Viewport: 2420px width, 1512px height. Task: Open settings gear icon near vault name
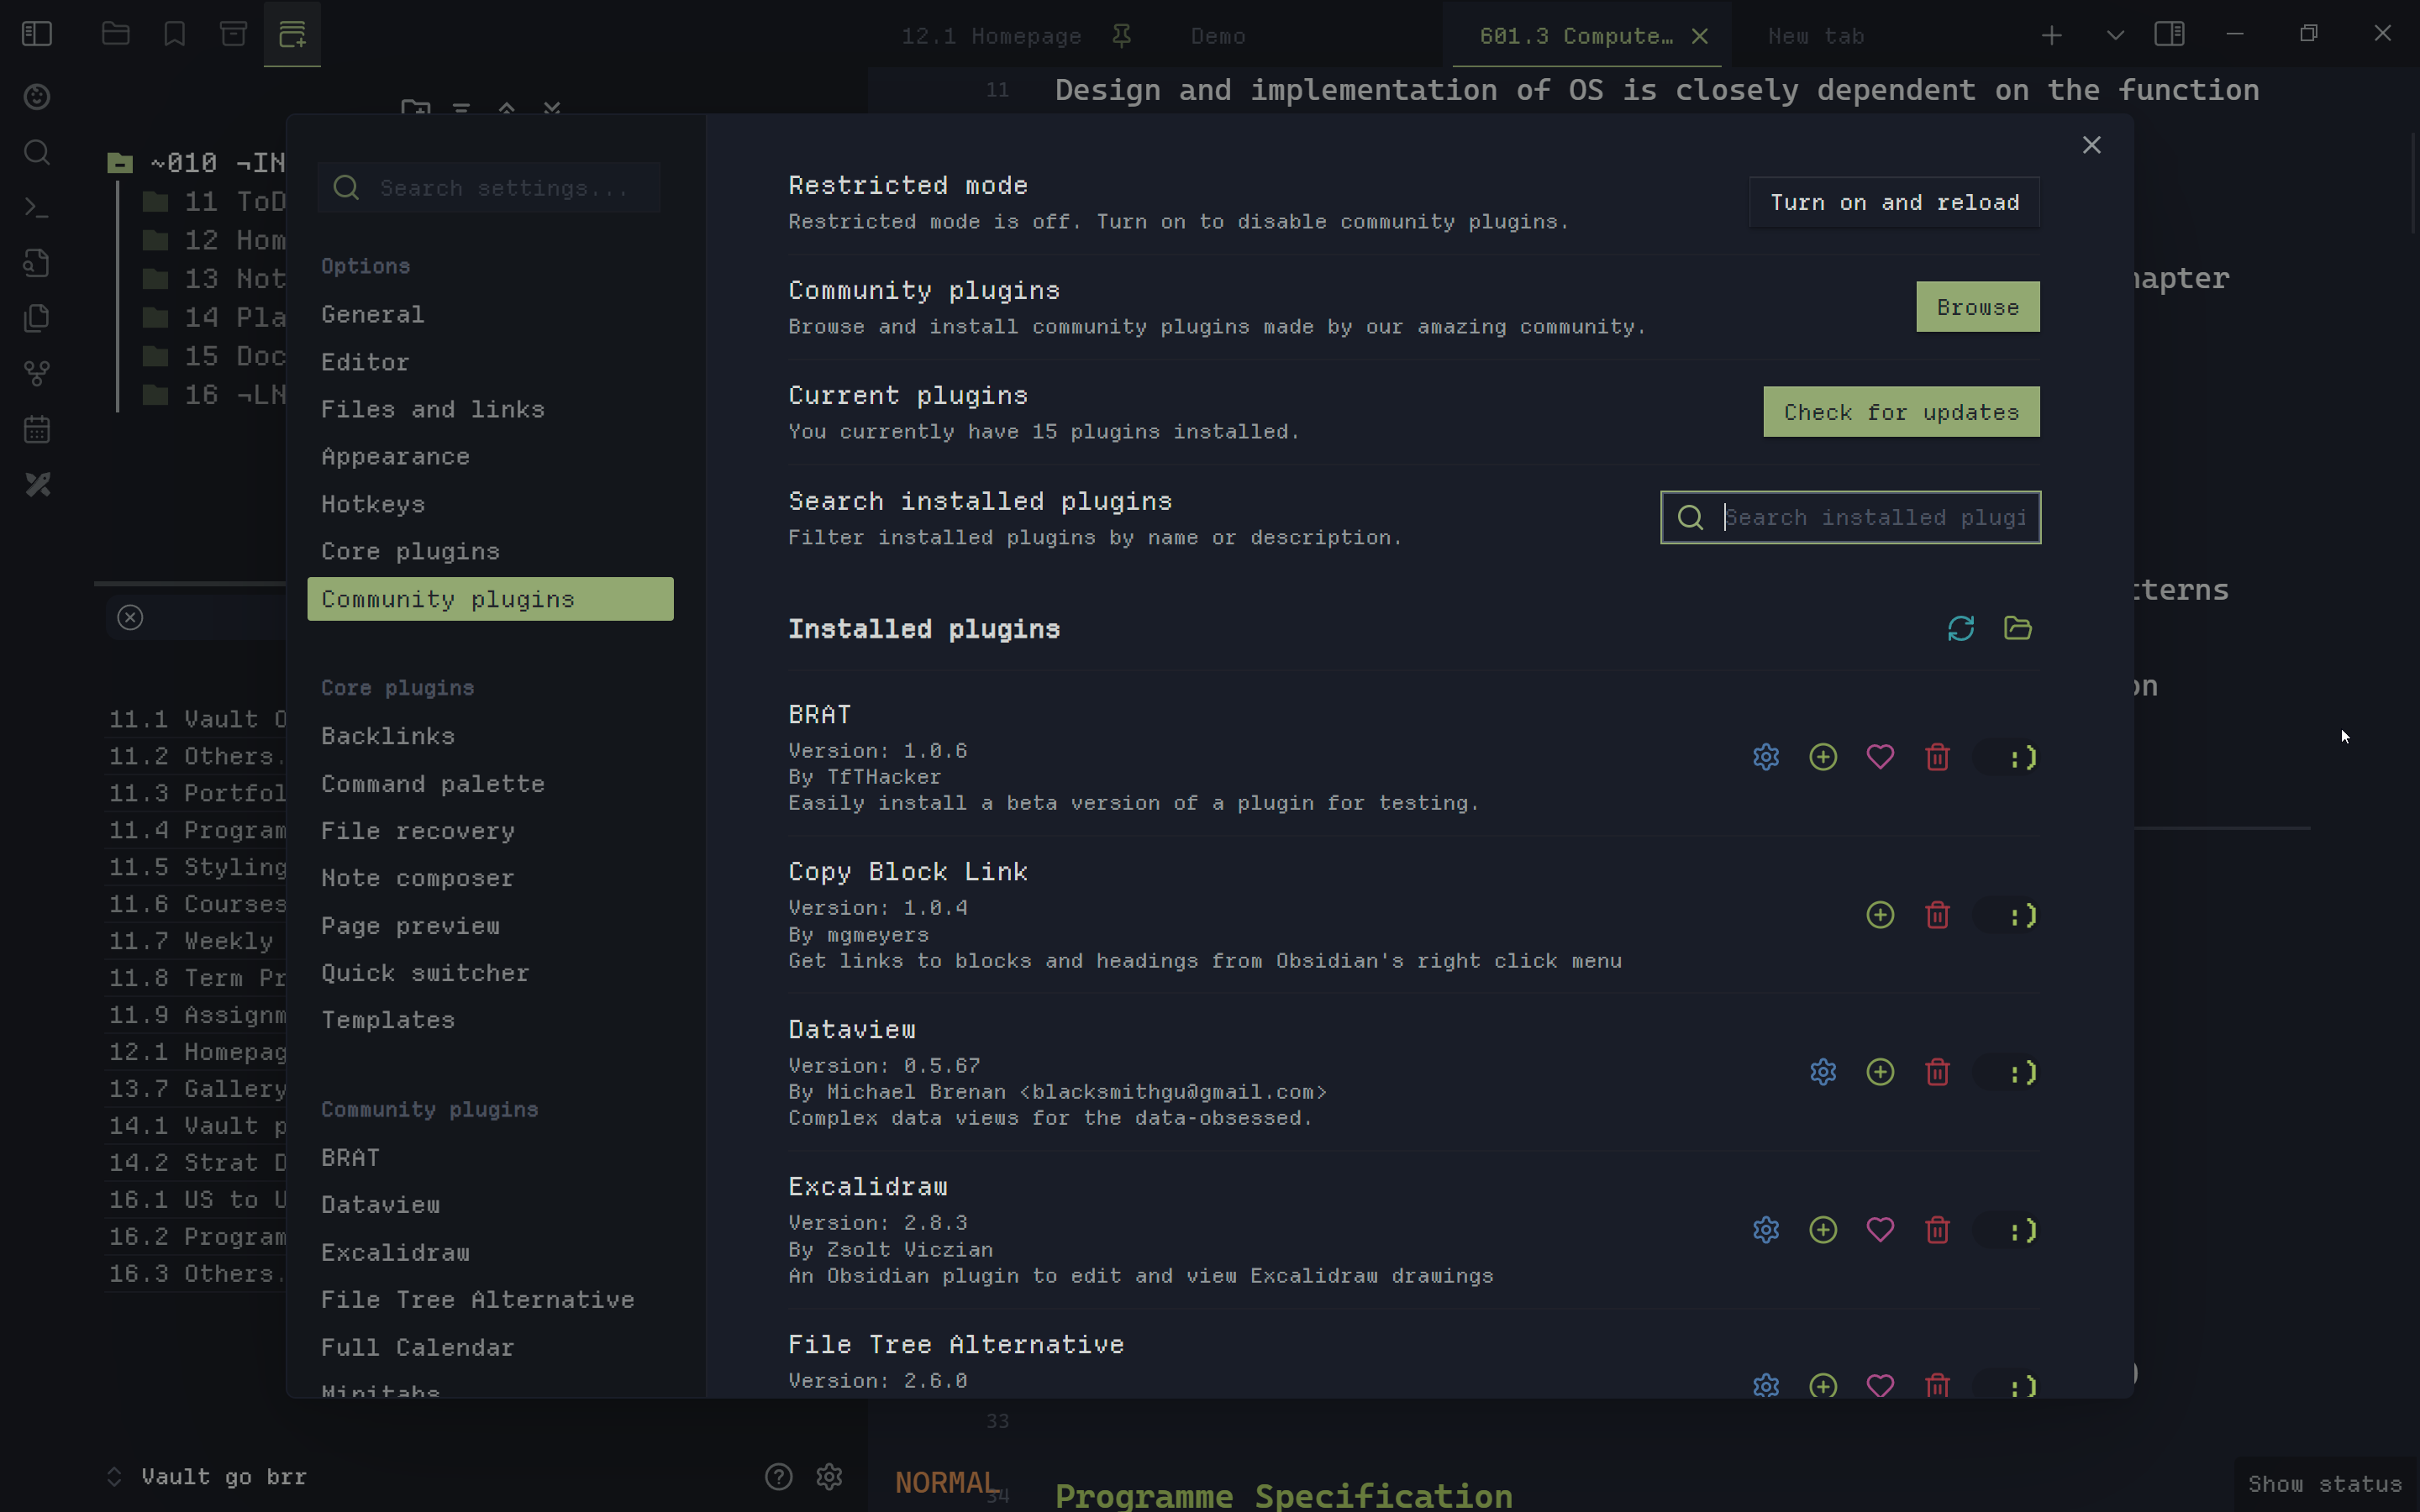829,1476
